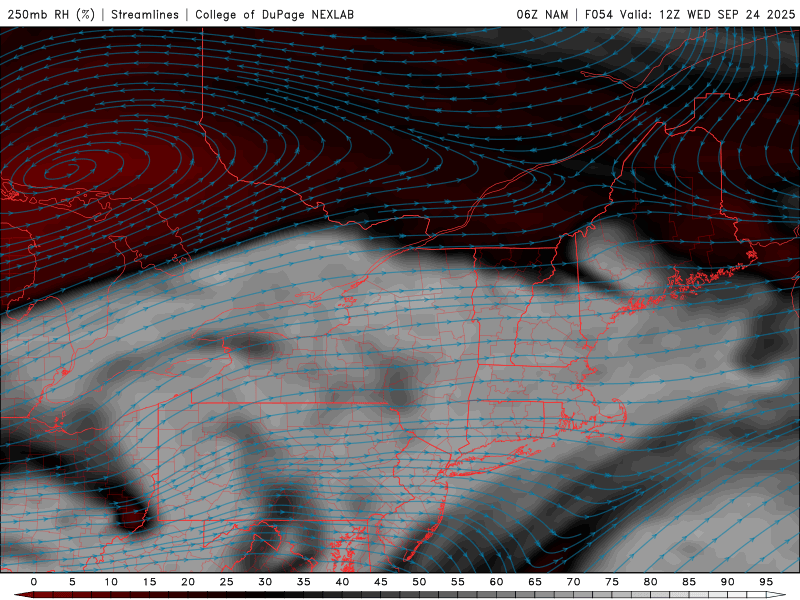
Task: Pick the "35" label on the color scale
Action: coord(304,582)
